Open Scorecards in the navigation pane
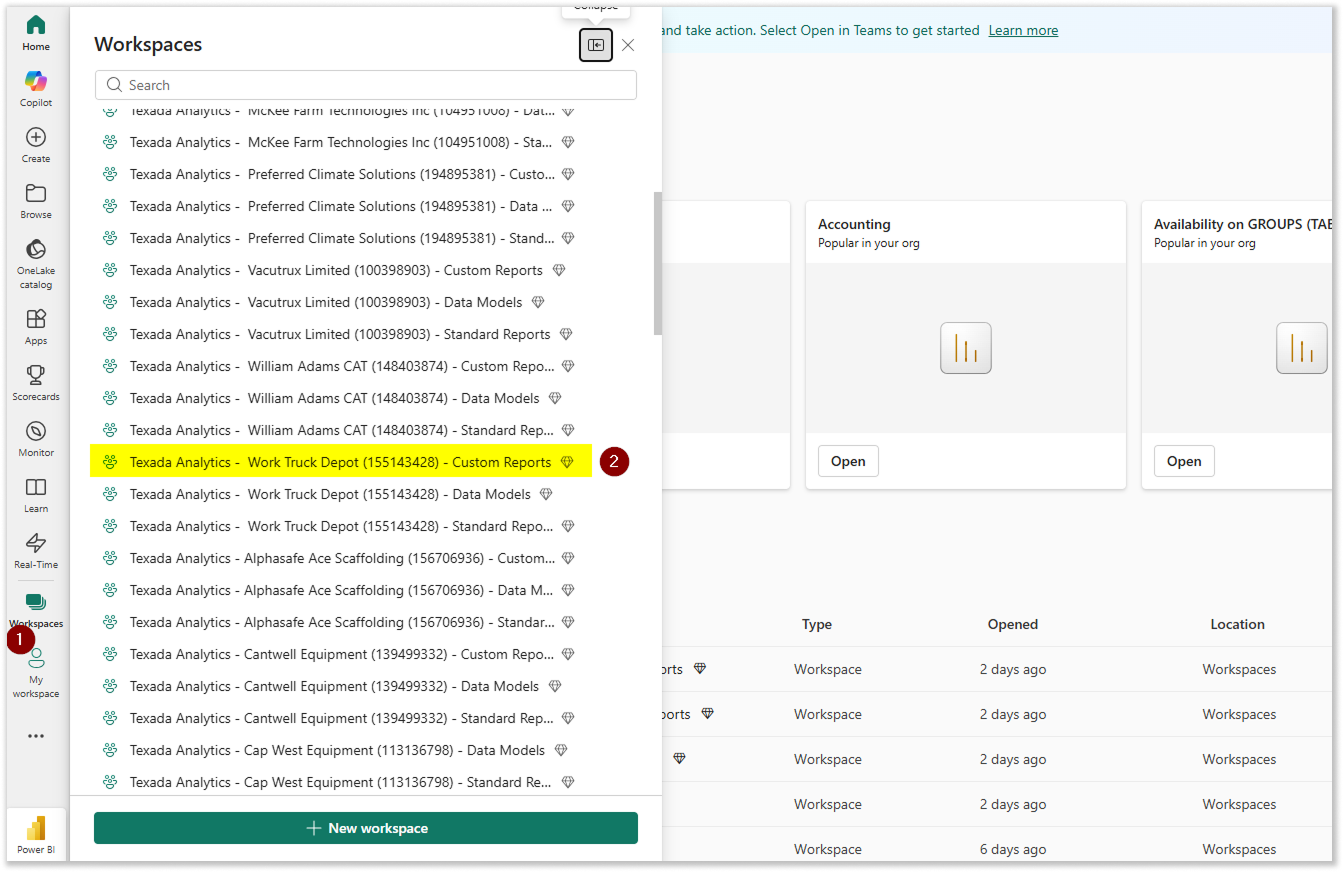This screenshot has height=872, width=1343. (36, 382)
